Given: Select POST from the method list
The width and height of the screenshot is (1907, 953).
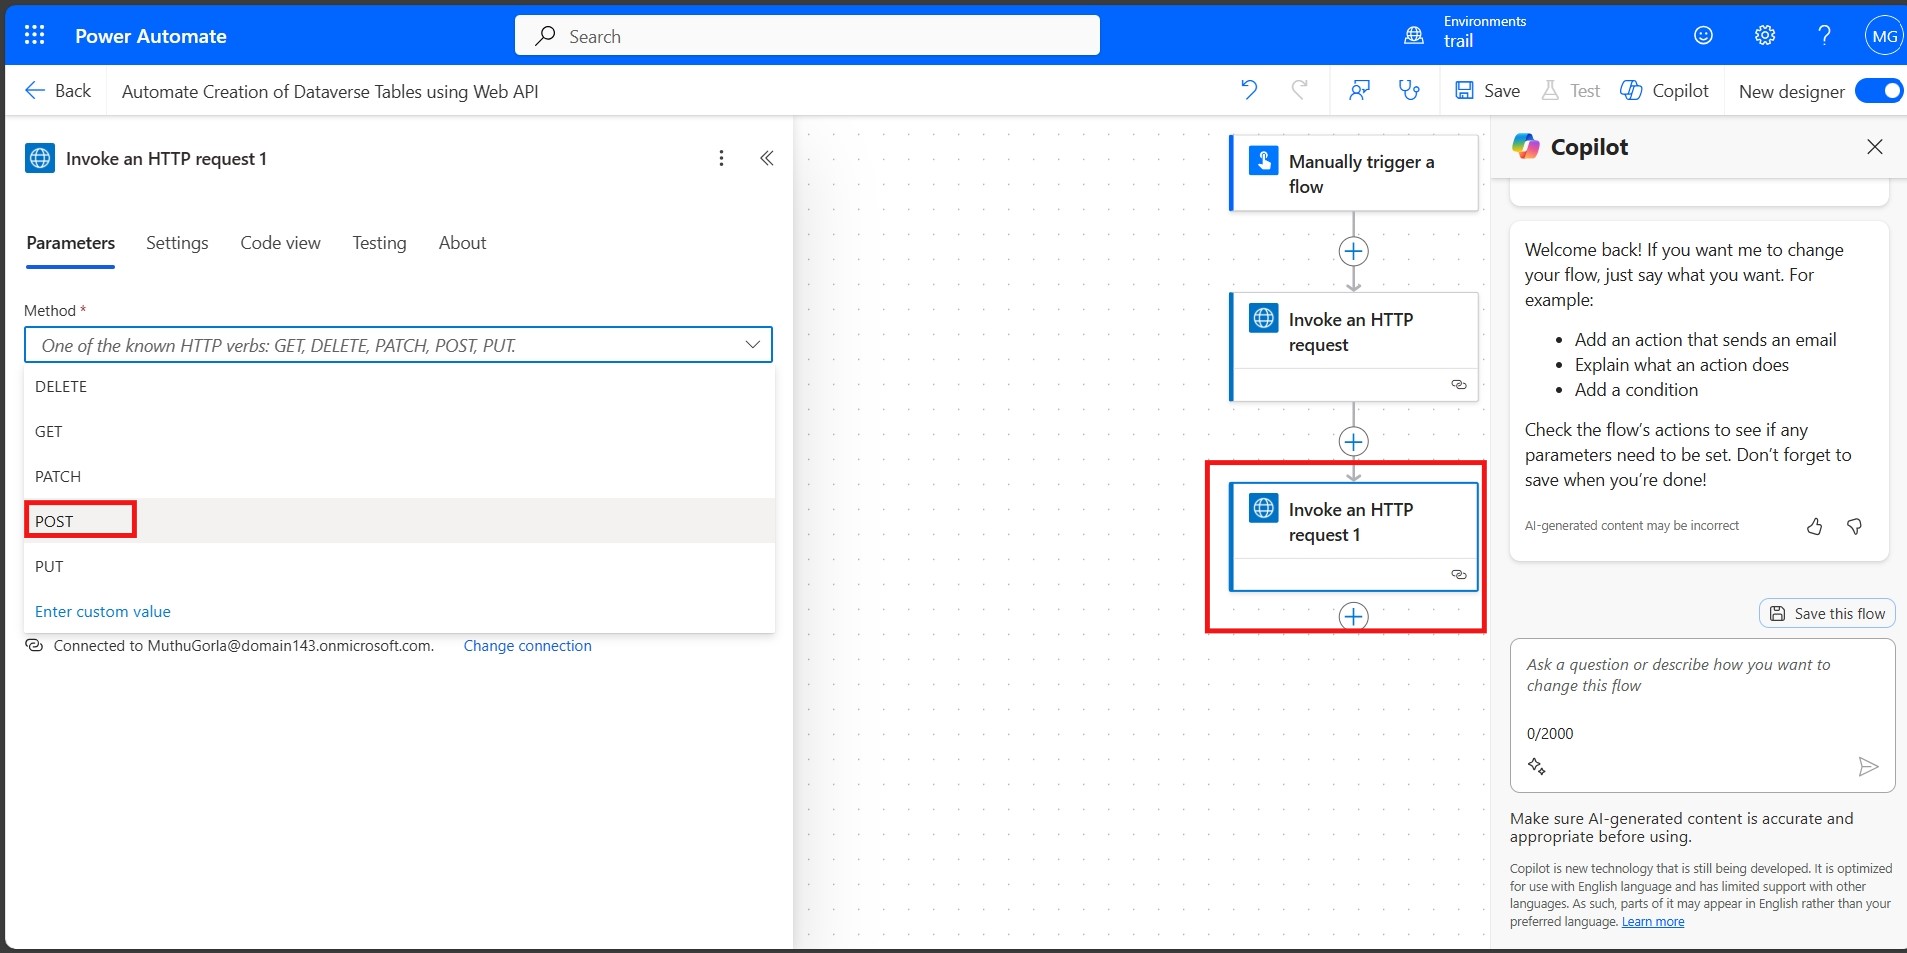Looking at the screenshot, I should 55,521.
